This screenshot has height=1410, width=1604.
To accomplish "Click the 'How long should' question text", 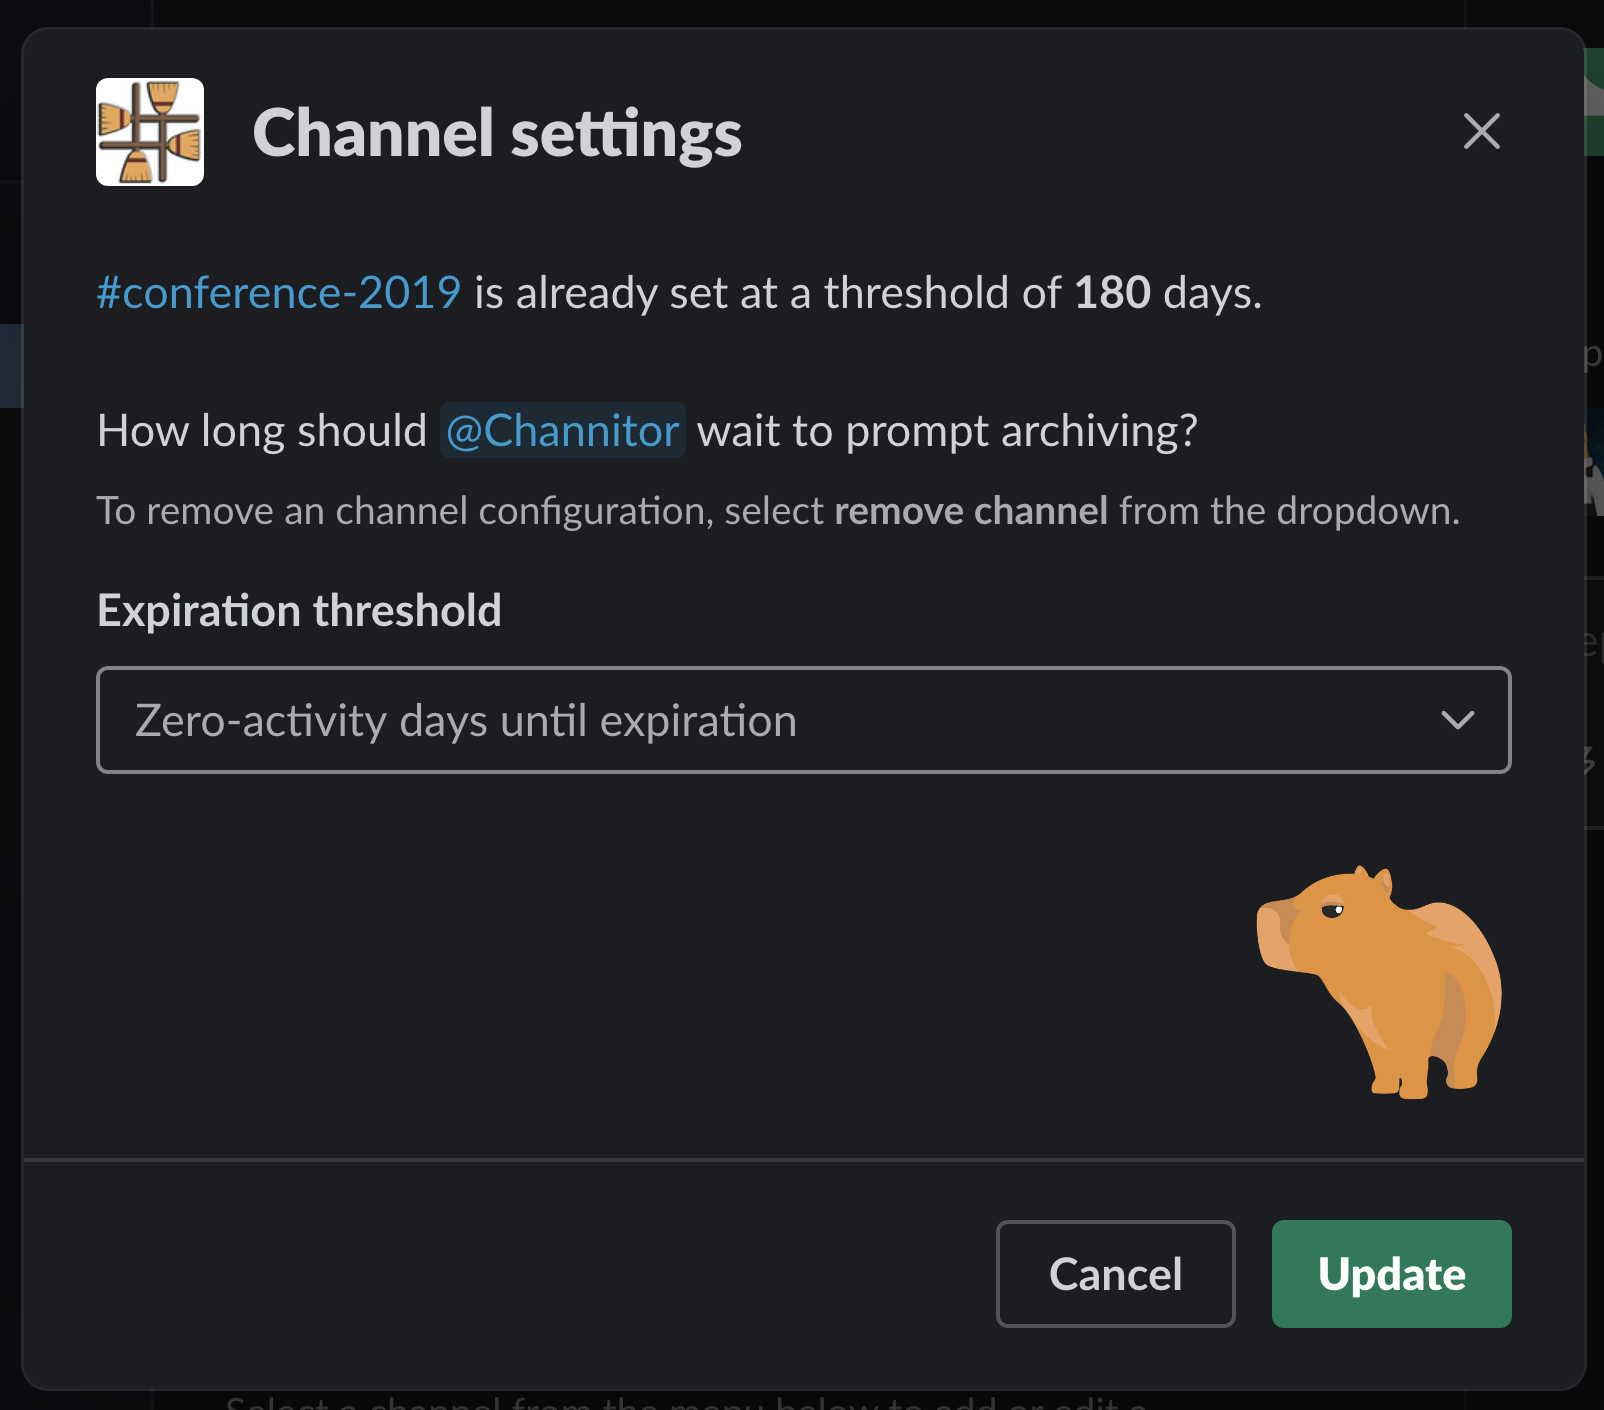I will [262, 431].
